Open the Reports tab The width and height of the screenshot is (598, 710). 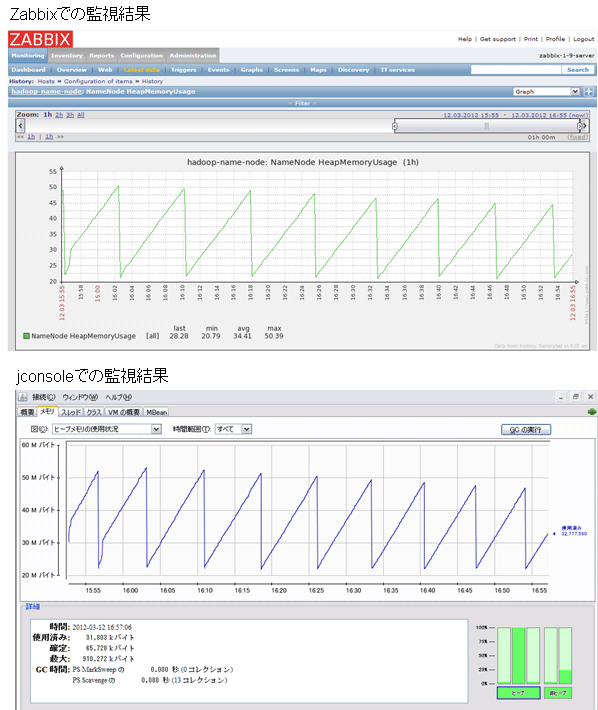click(101, 55)
